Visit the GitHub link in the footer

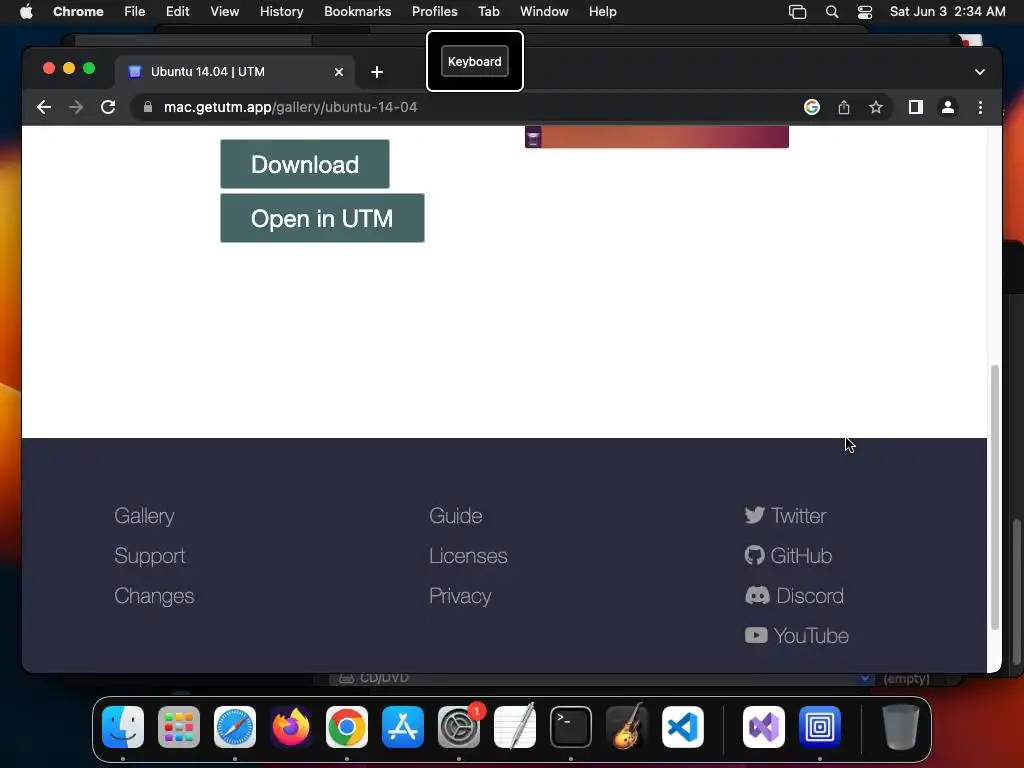click(x=788, y=556)
